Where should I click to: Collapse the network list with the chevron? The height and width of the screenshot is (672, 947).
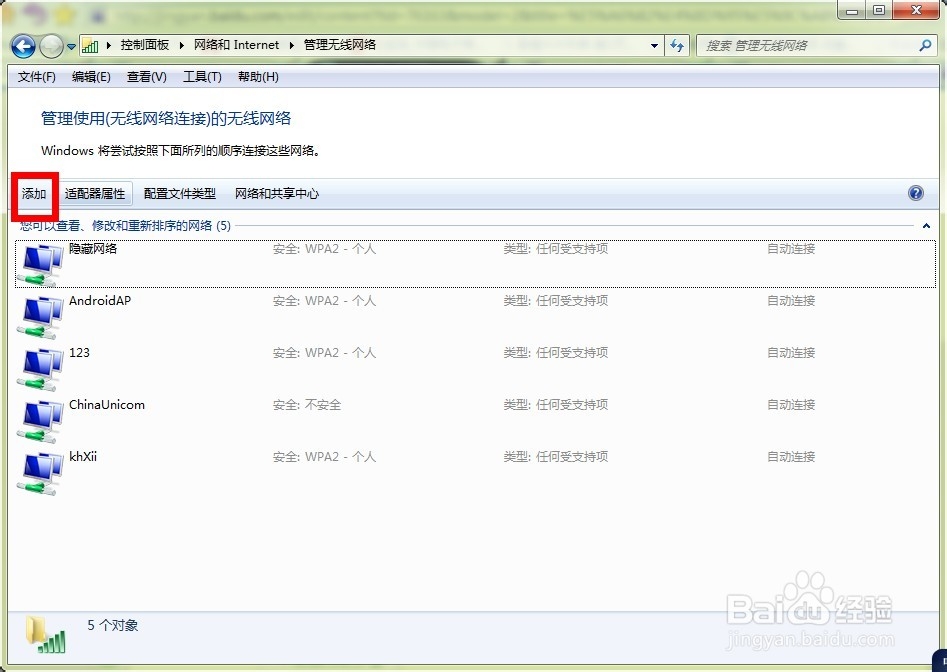[x=926, y=226]
